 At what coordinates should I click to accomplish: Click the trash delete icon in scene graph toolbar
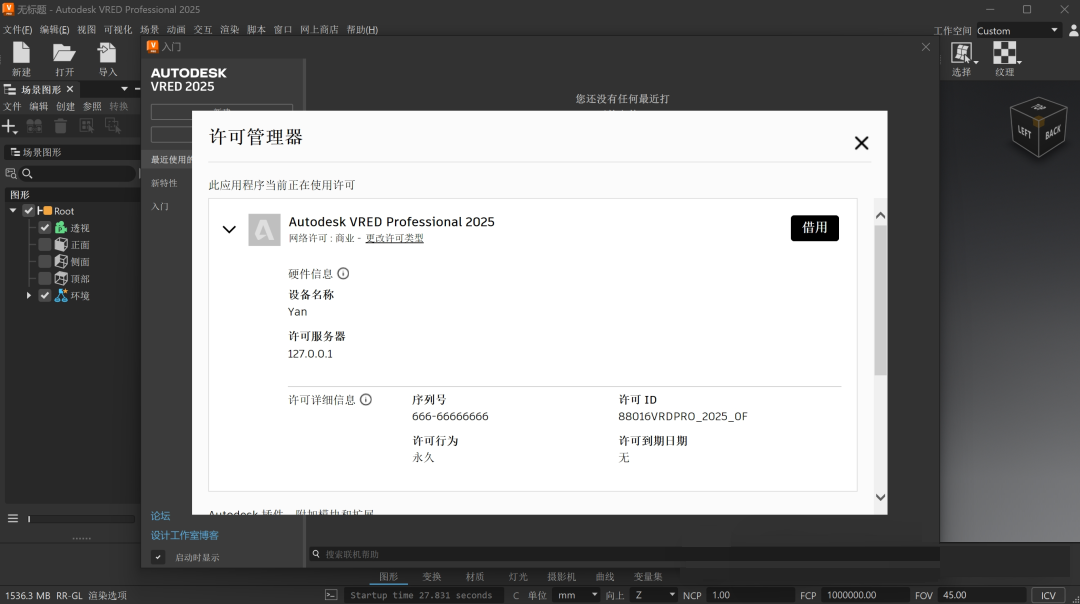pyautogui.click(x=59, y=125)
